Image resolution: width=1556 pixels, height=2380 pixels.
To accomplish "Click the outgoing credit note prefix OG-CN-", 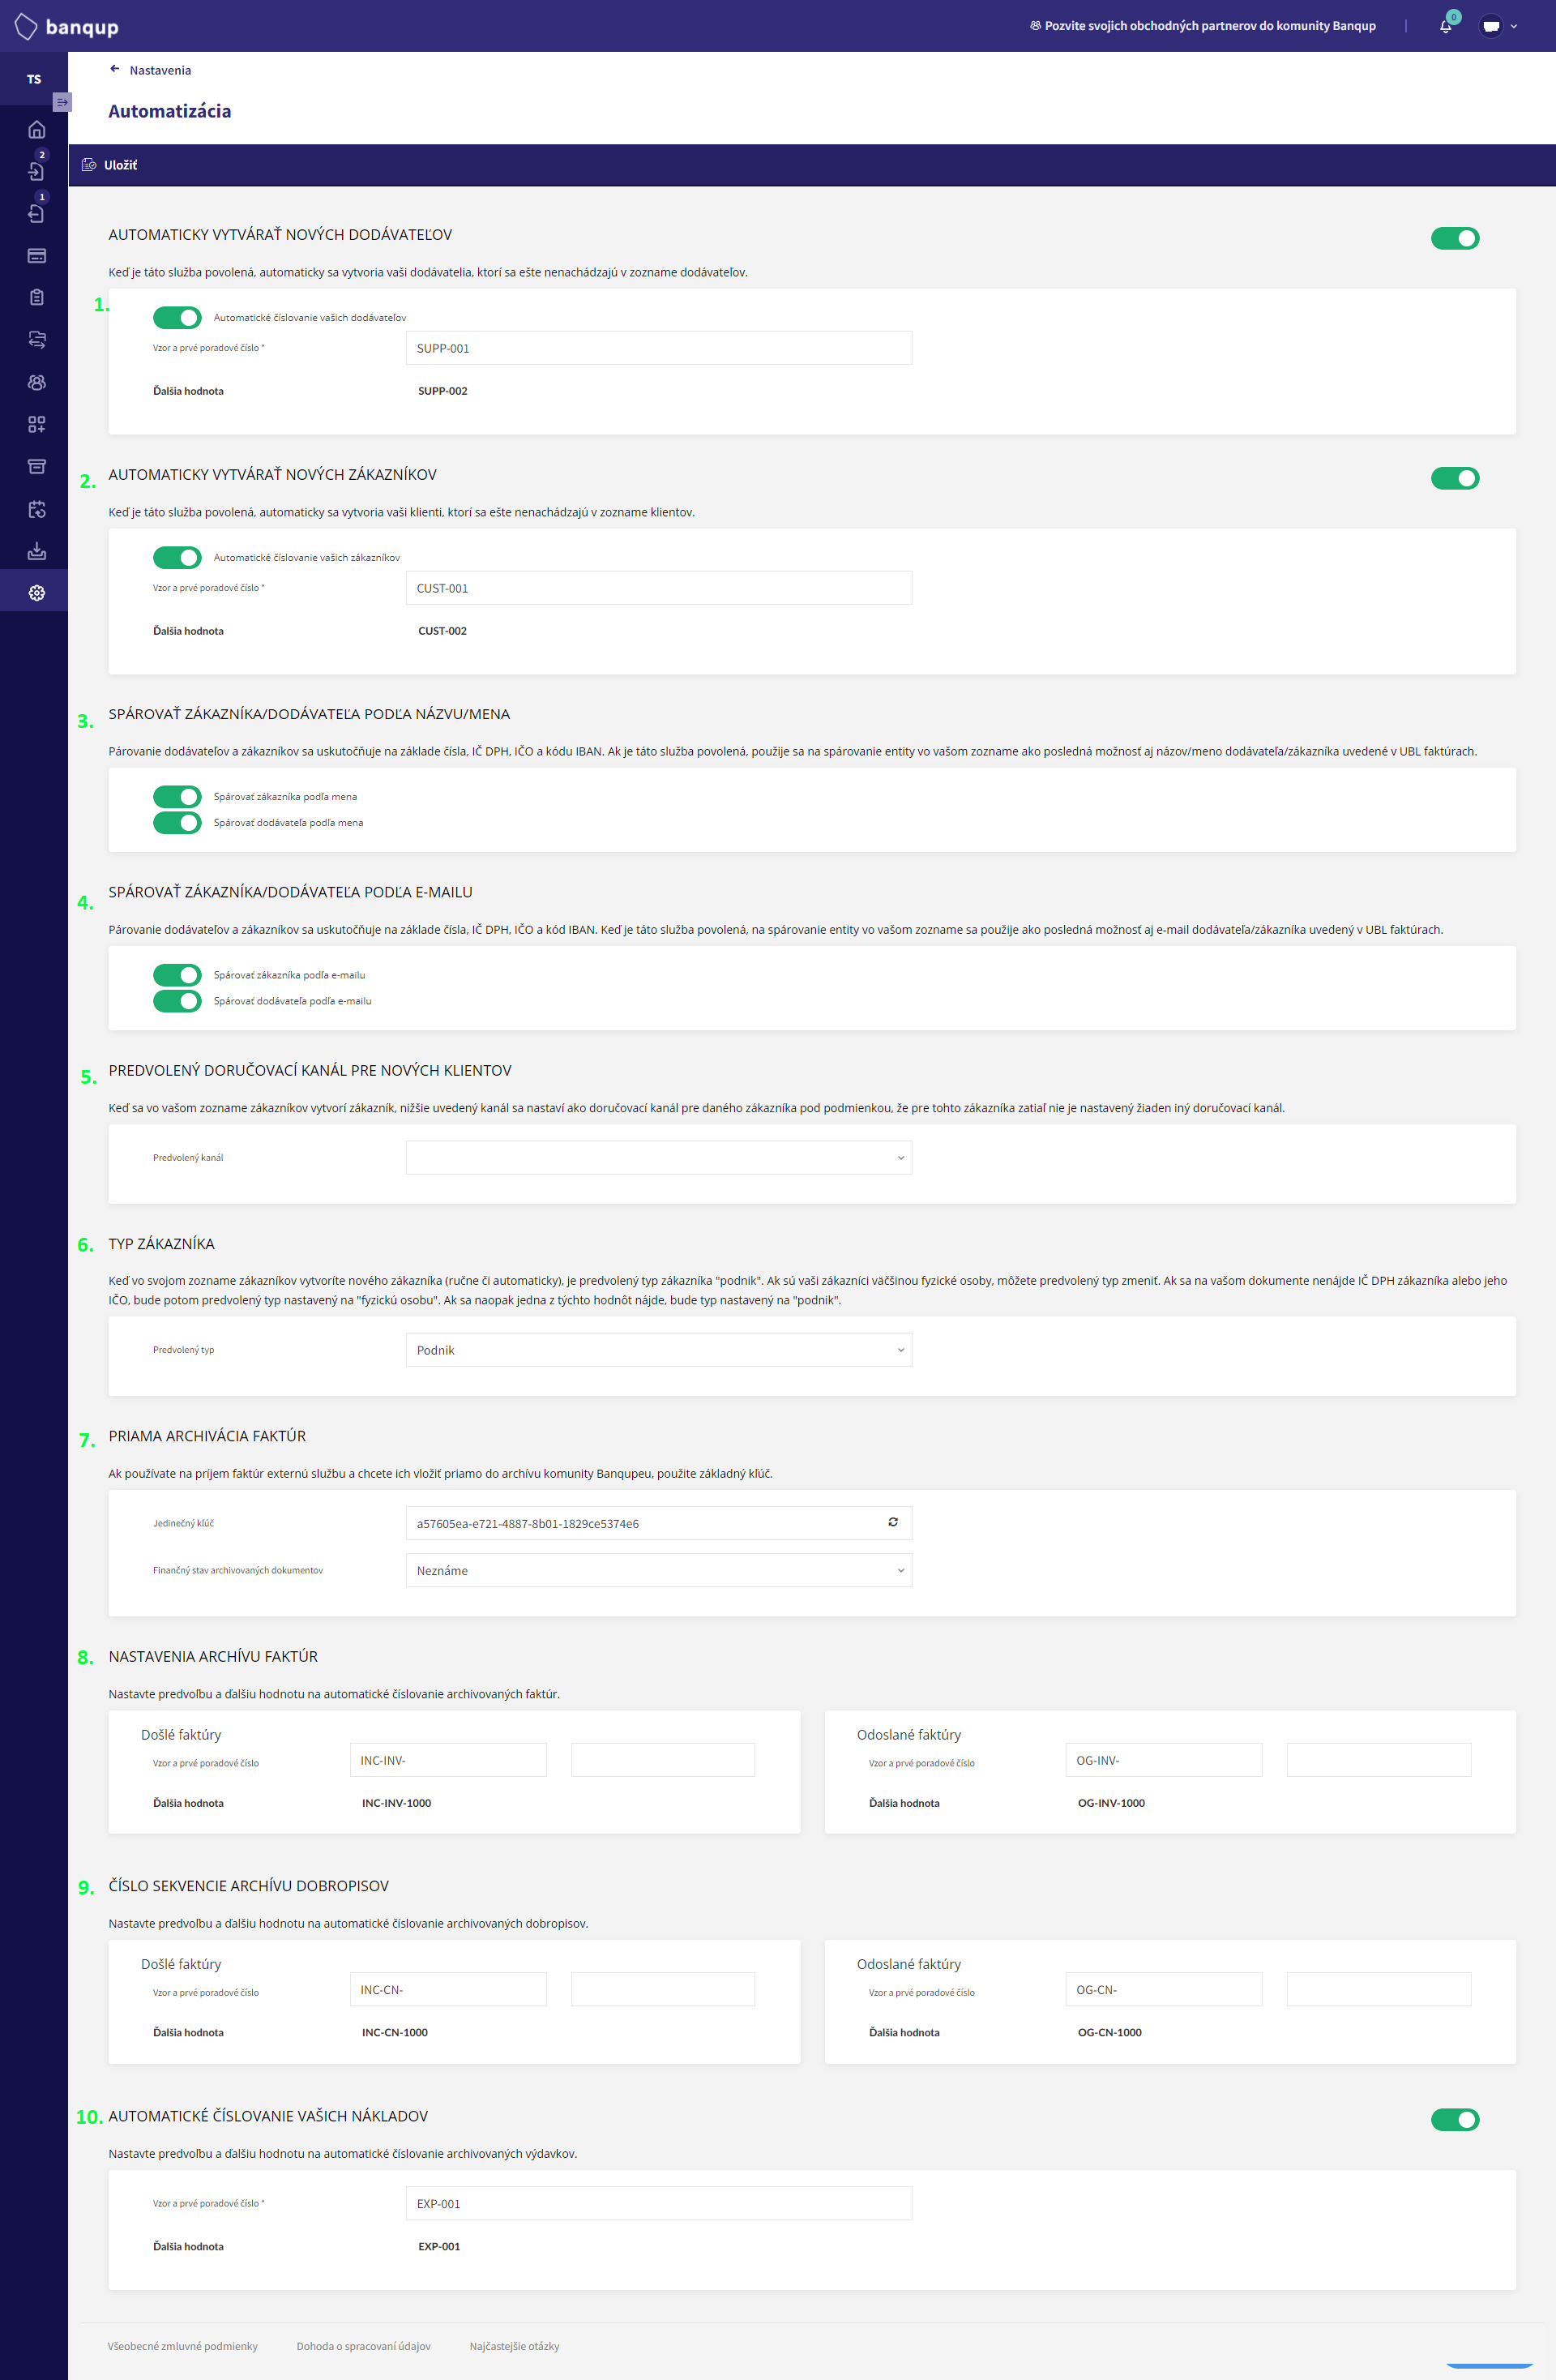I will coord(1164,1990).
